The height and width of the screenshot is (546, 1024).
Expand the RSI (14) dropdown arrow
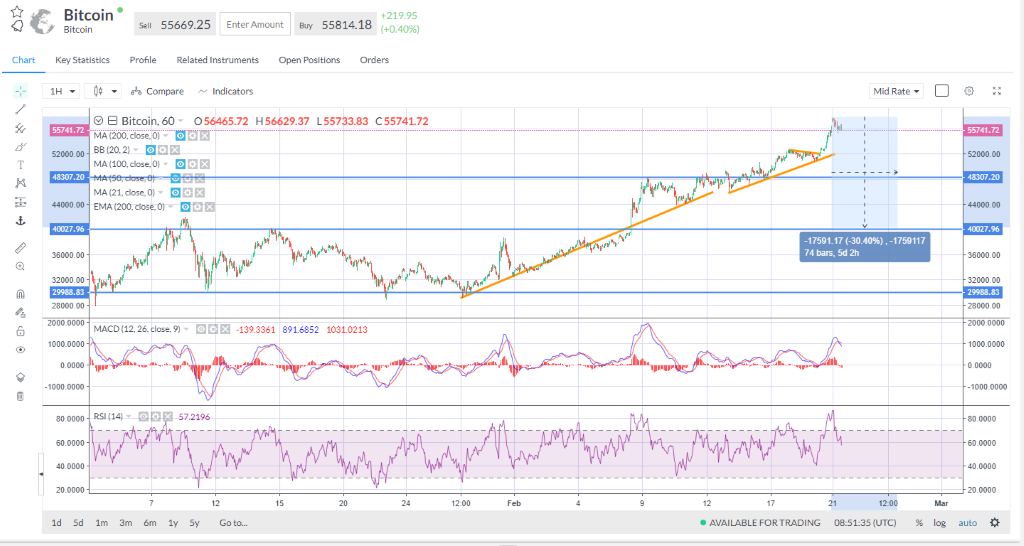tap(129, 417)
